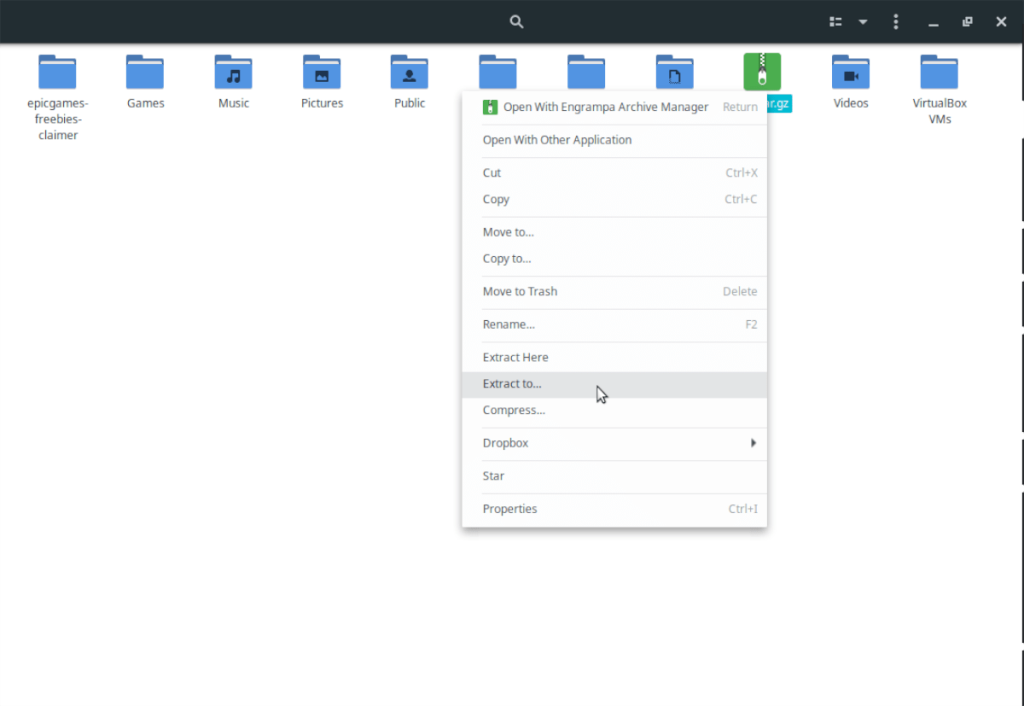This screenshot has width=1024, height=706.
Task: Click the Public folder icon
Action: pos(409,73)
